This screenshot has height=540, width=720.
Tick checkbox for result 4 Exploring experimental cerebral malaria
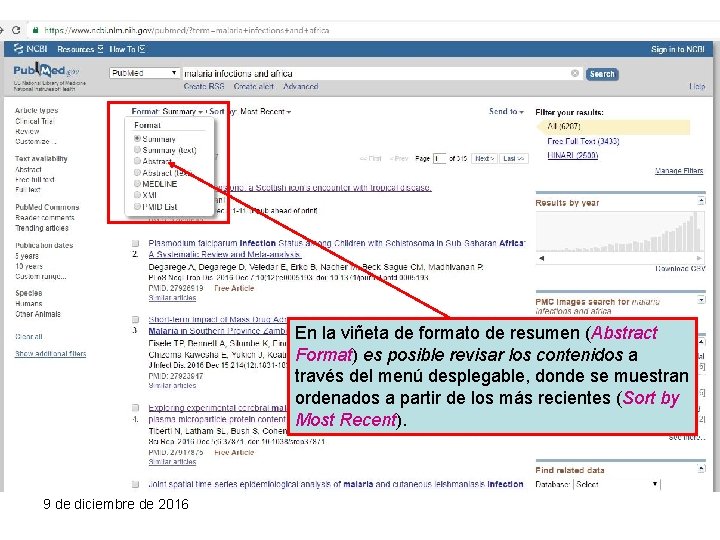tap(135, 408)
